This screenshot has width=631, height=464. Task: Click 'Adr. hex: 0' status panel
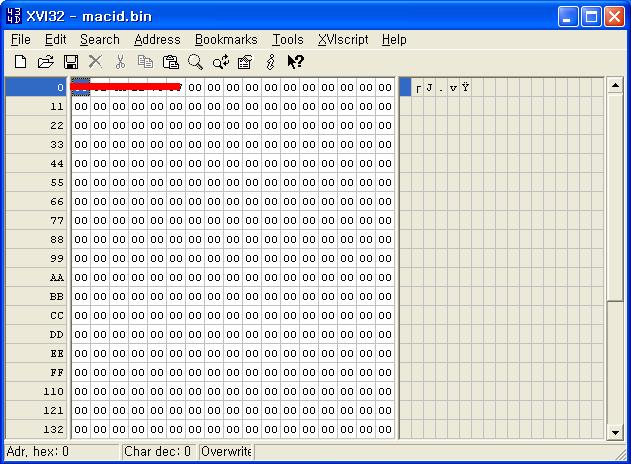(62, 452)
